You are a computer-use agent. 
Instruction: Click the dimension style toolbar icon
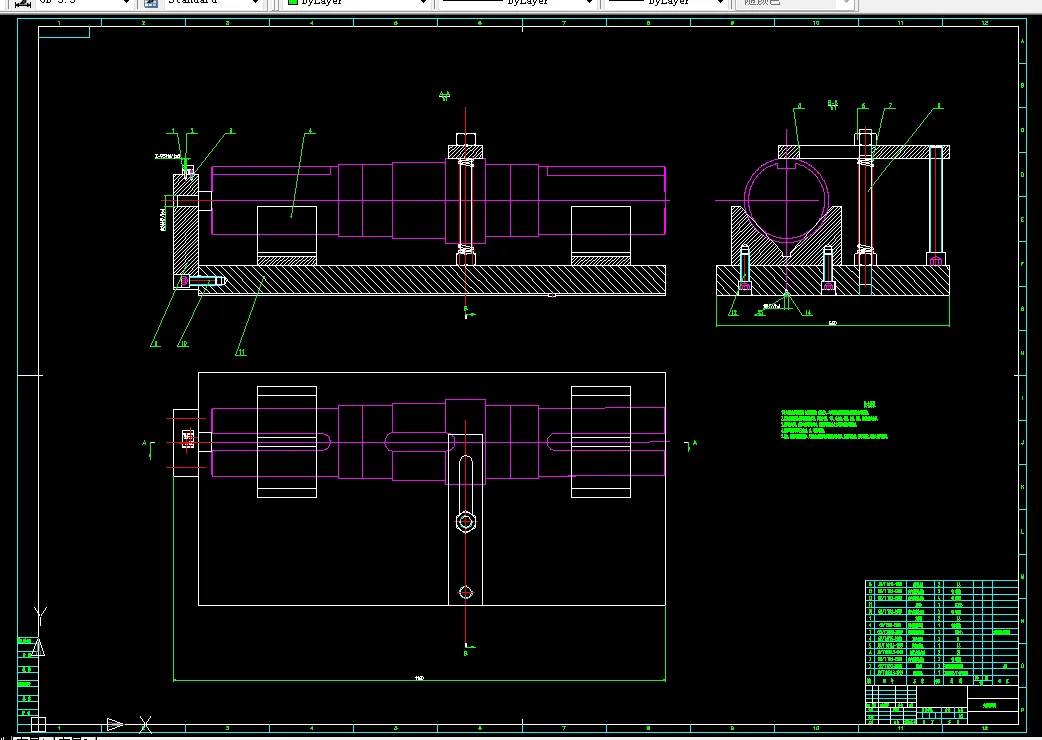(x=23, y=3)
